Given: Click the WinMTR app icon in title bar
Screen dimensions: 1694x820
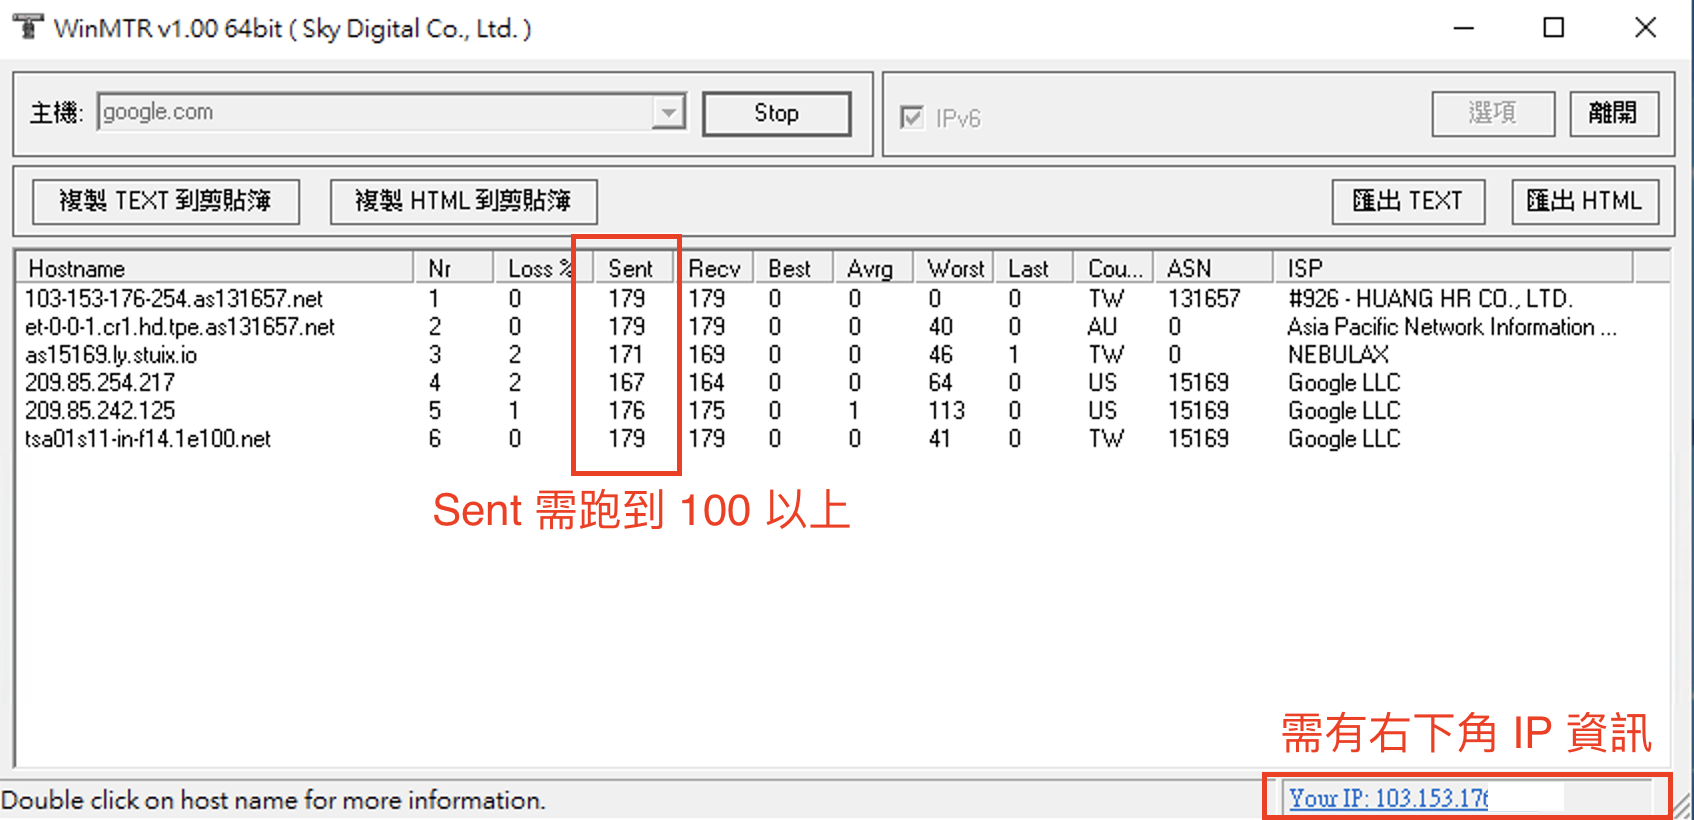Looking at the screenshot, I should (x=28, y=27).
